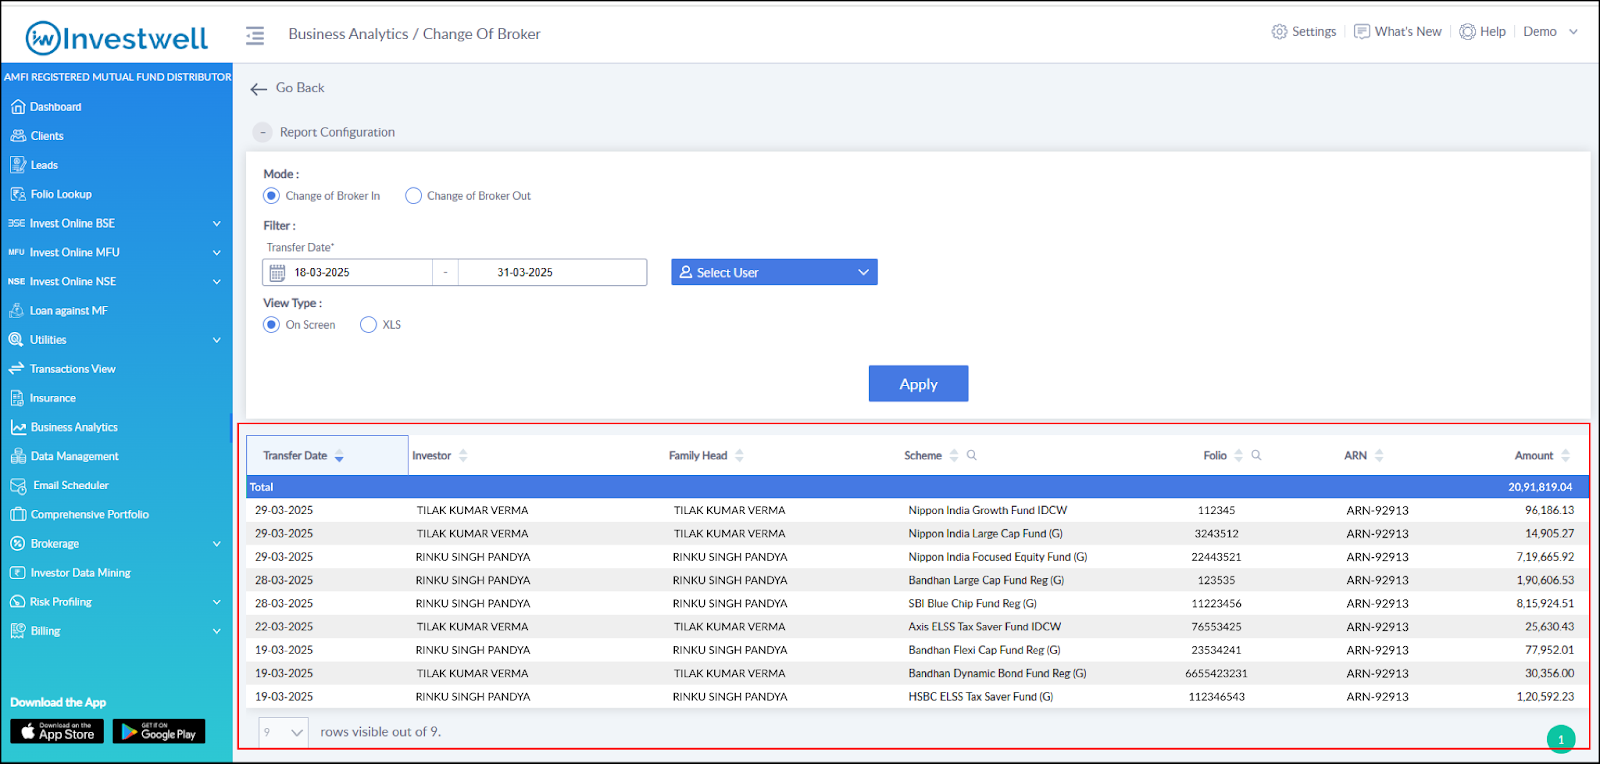This screenshot has width=1600, height=764.
Task: Sort by the Family Head column arrows
Action: (x=739, y=456)
